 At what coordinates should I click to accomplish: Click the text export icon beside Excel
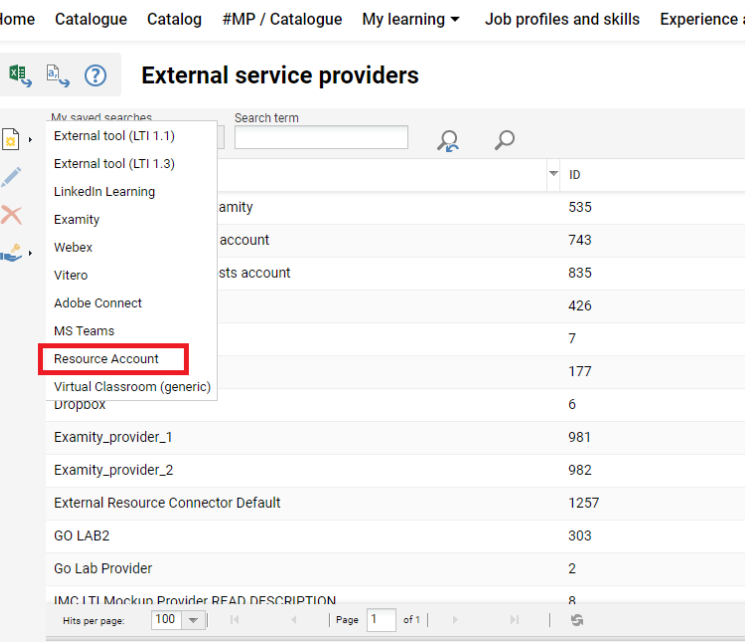click(58, 75)
